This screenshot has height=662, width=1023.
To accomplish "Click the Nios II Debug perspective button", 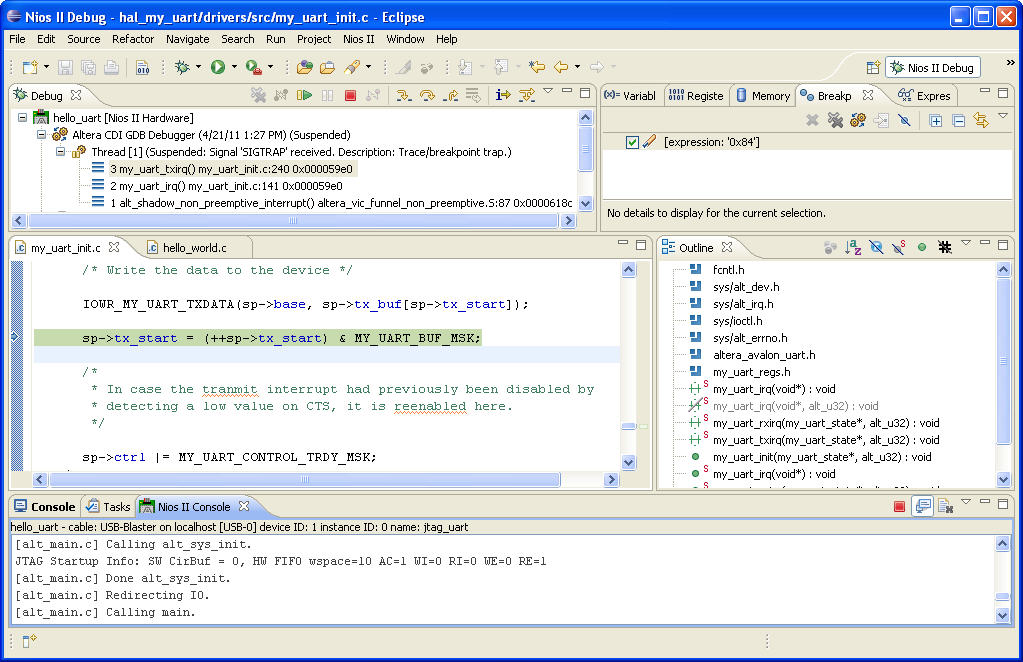I will pos(932,68).
